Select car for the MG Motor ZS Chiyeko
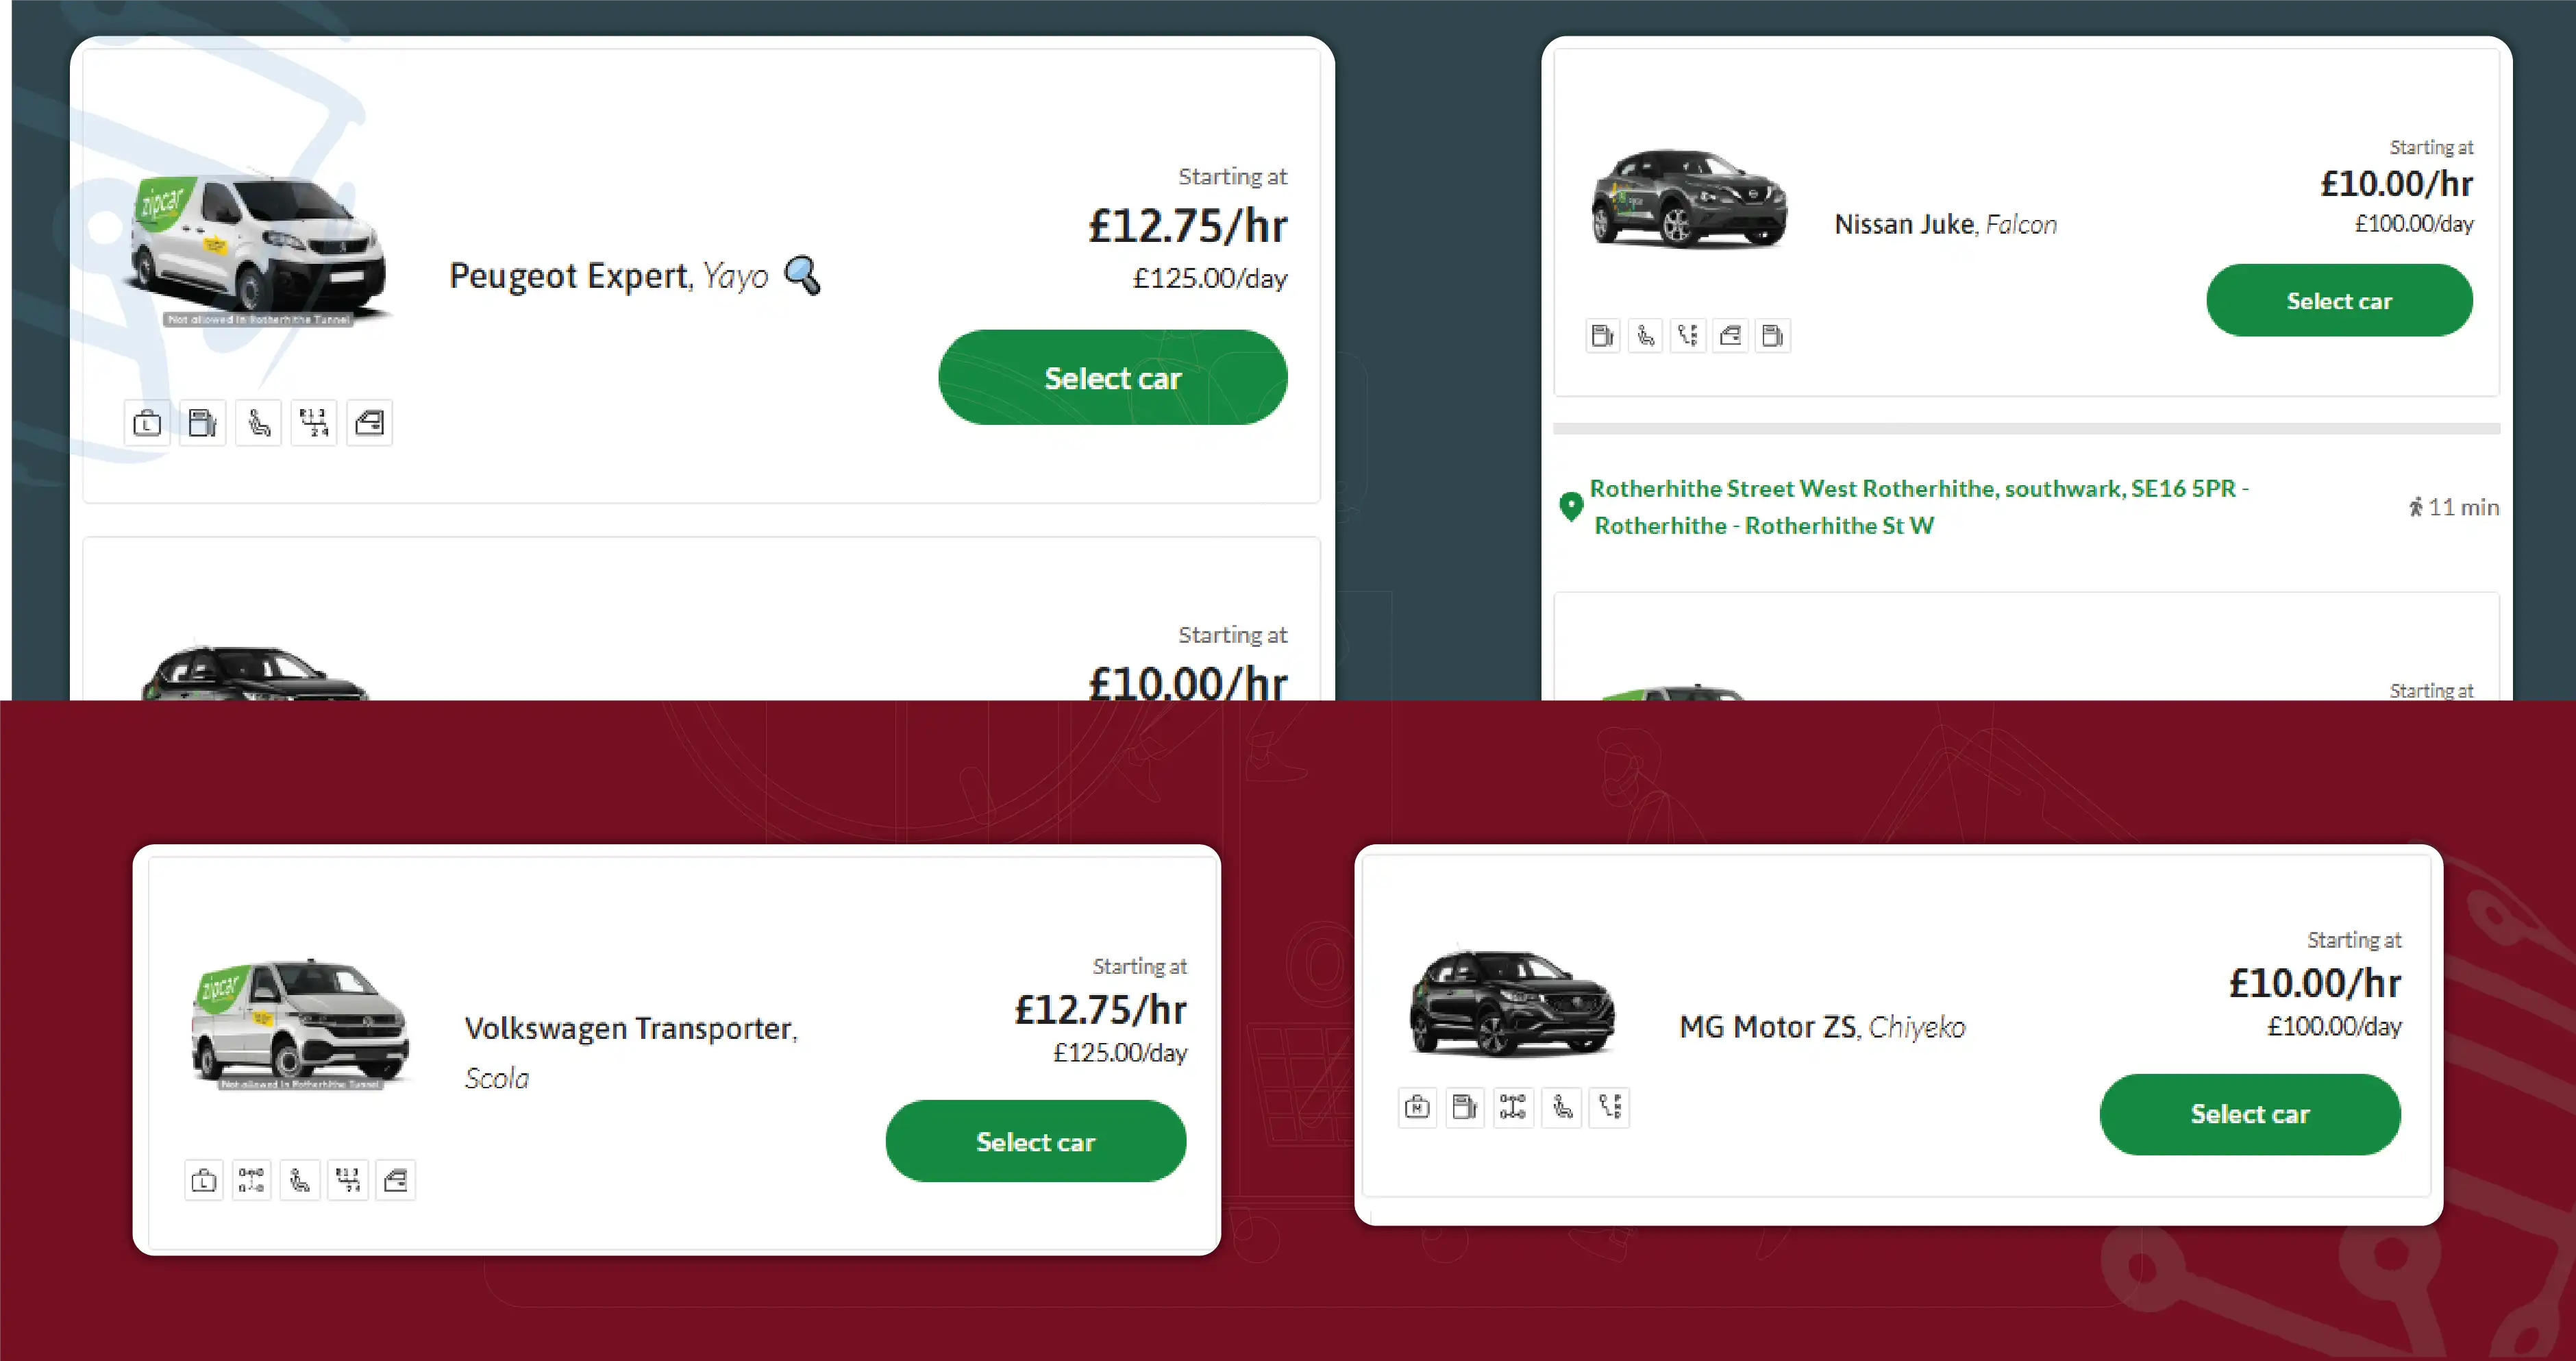 [x=2249, y=1114]
